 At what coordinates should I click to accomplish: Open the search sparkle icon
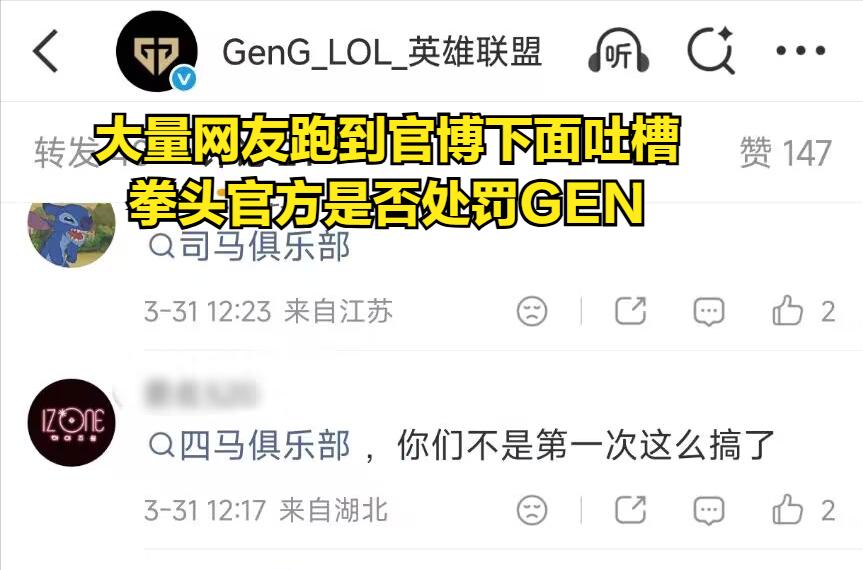711,50
